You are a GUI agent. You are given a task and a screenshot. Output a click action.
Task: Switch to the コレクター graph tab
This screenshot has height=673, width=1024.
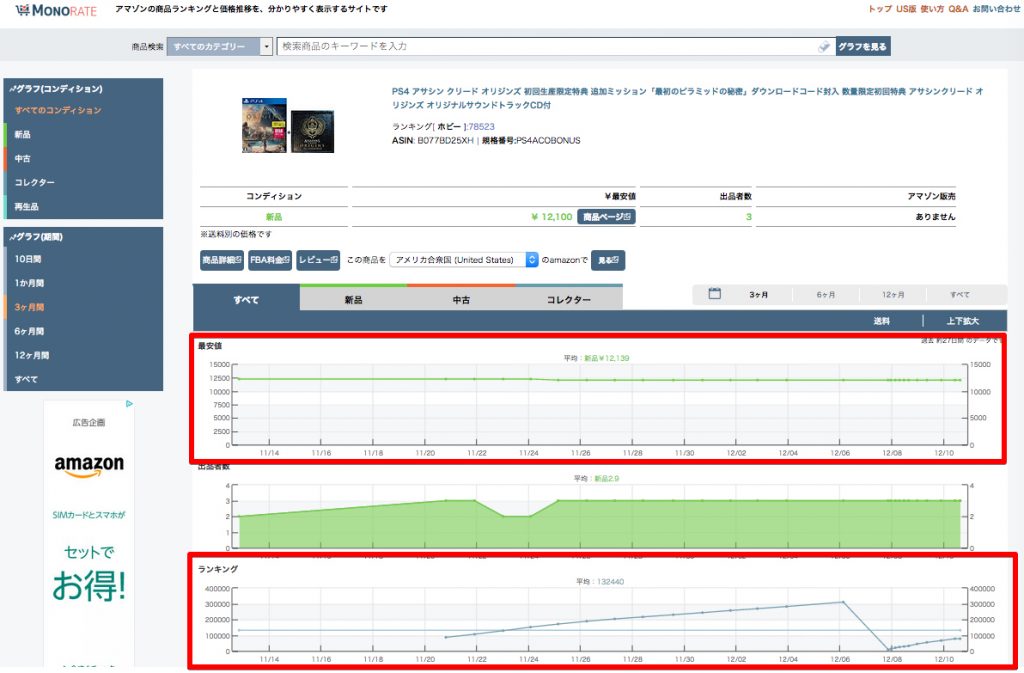coord(569,300)
